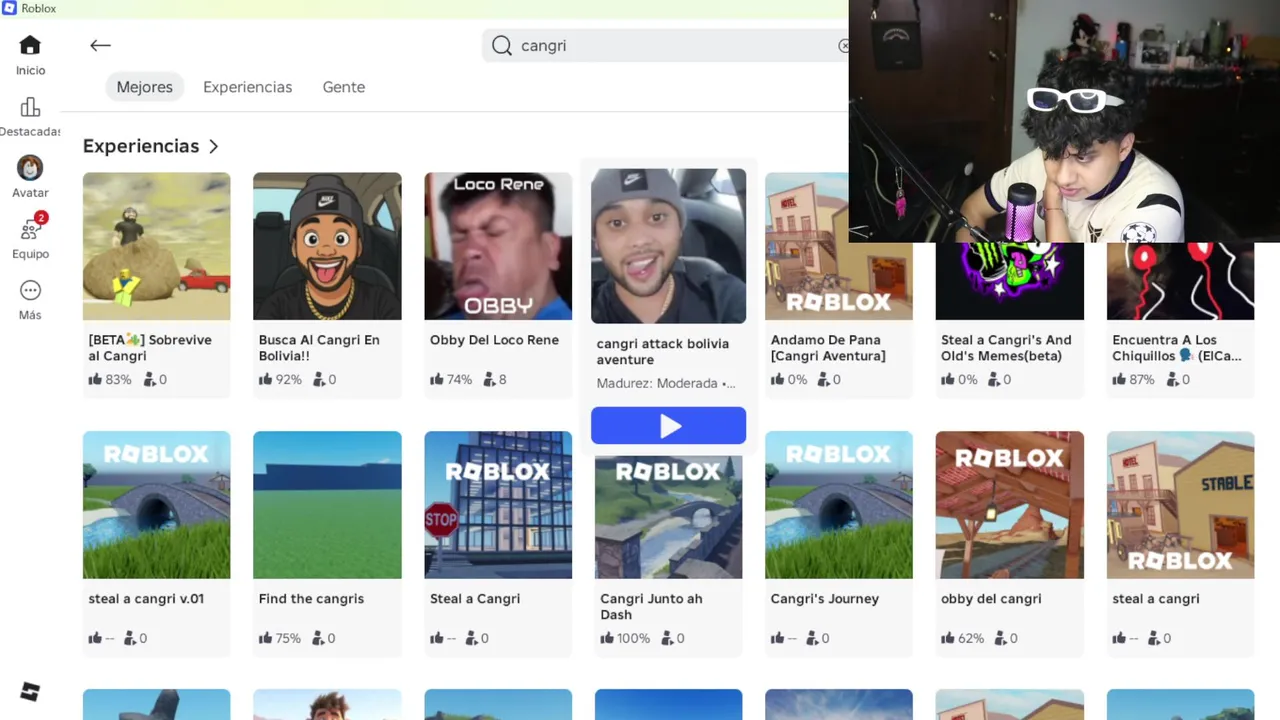The height and width of the screenshot is (720, 1280).
Task: Click the title [BETA] Sobrevive al Cangri
Action: coord(150,348)
